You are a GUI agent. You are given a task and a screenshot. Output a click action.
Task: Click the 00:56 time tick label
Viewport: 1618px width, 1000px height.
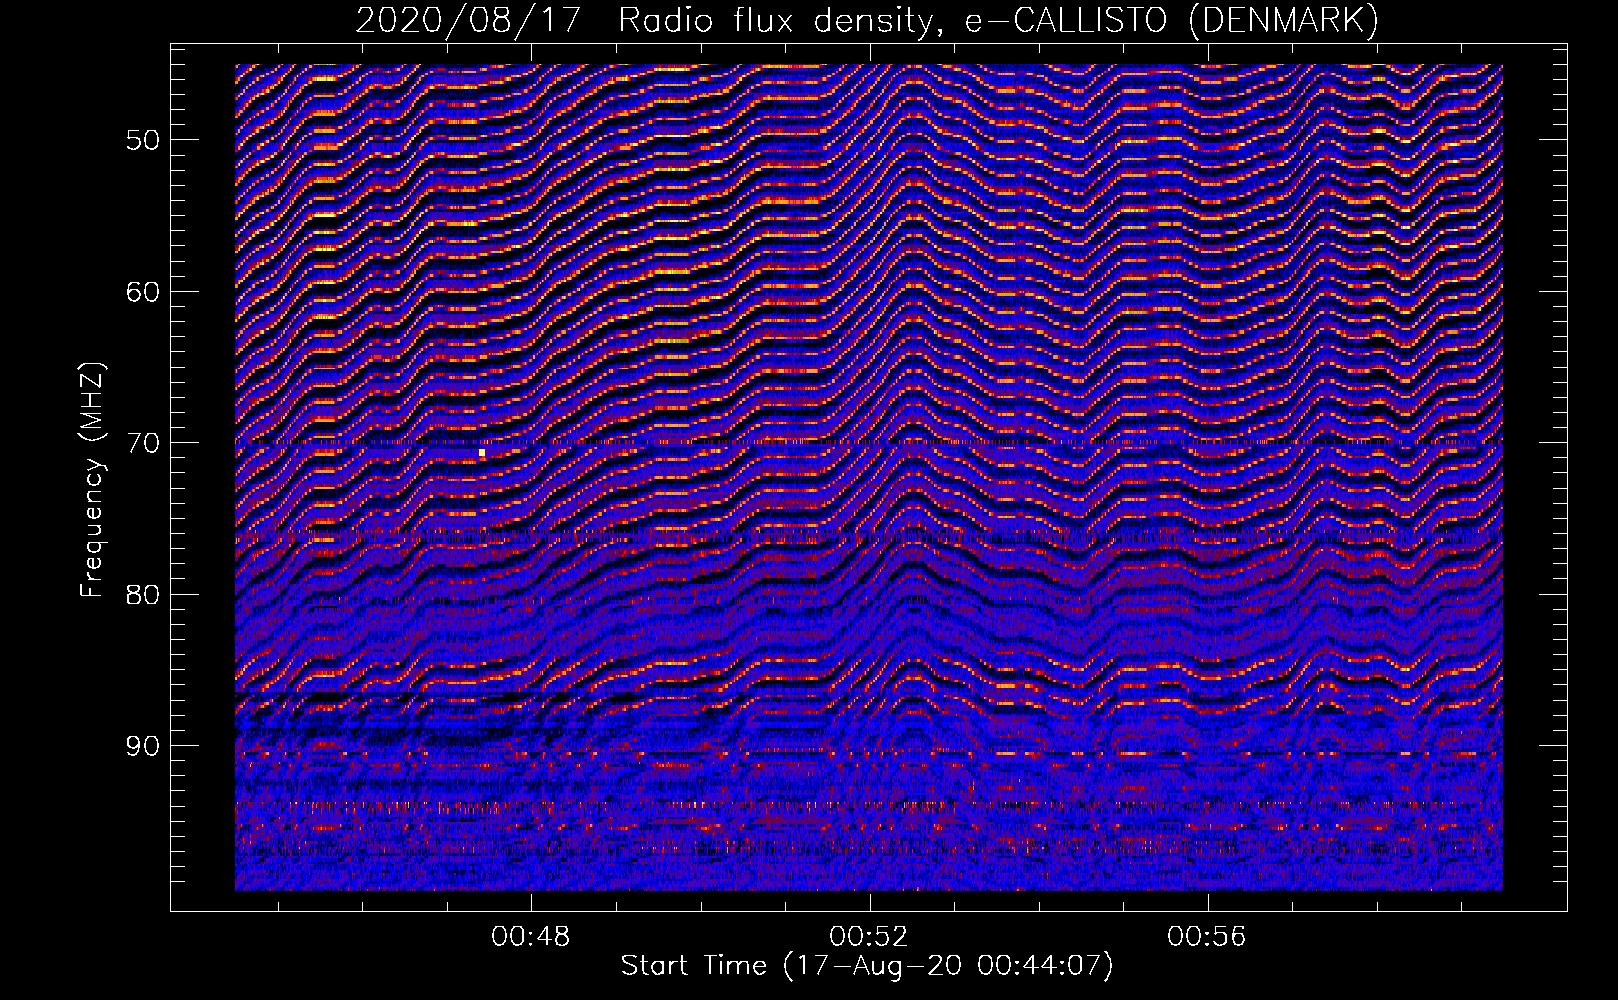pyautogui.click(x=1207, y=937)
